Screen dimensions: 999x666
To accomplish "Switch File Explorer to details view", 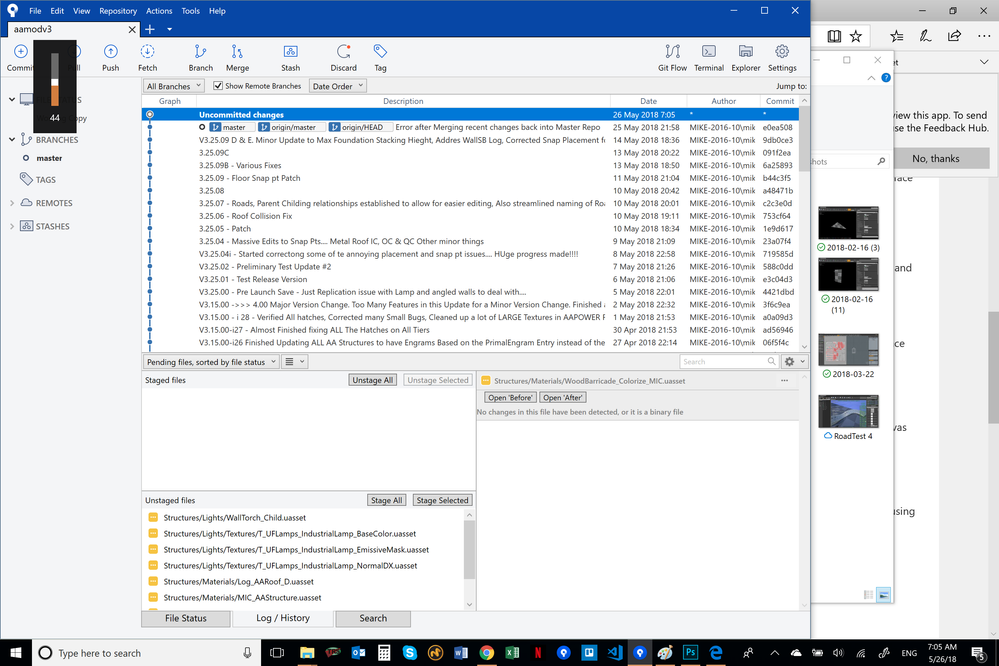I will pos(868,595).
